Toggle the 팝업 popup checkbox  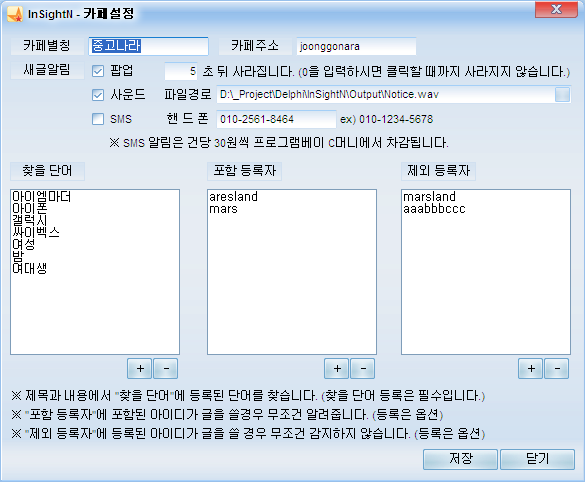pyautogui.click(x=98, y=71)
